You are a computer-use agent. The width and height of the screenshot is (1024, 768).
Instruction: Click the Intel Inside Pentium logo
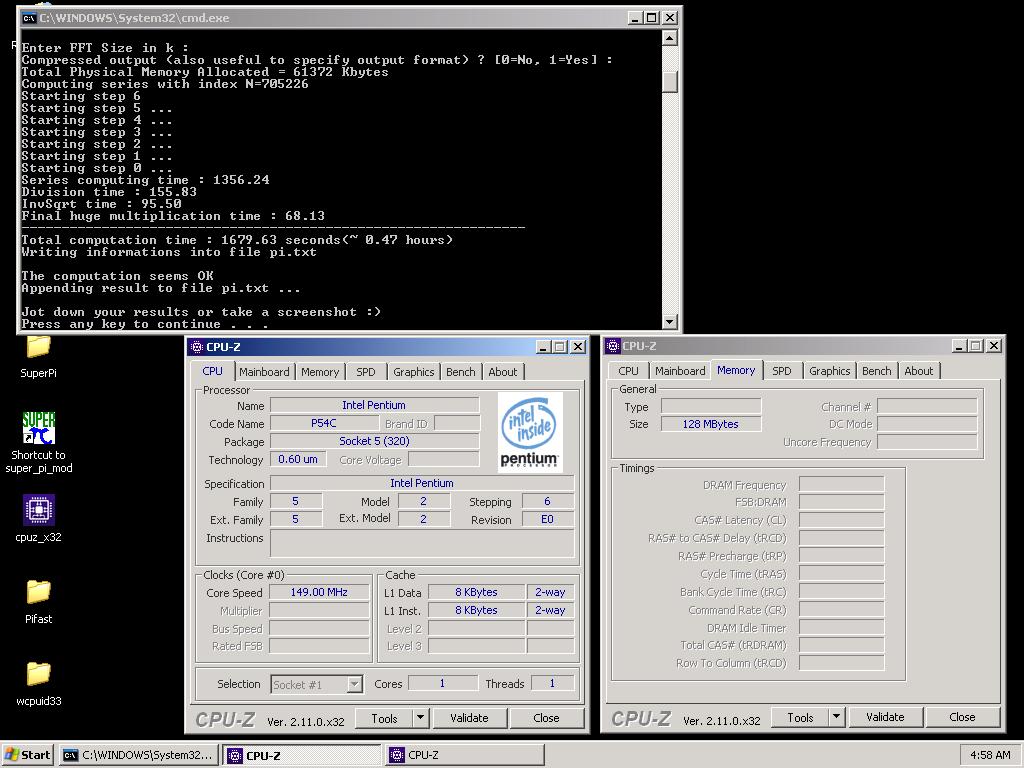(x=531, y=432)
